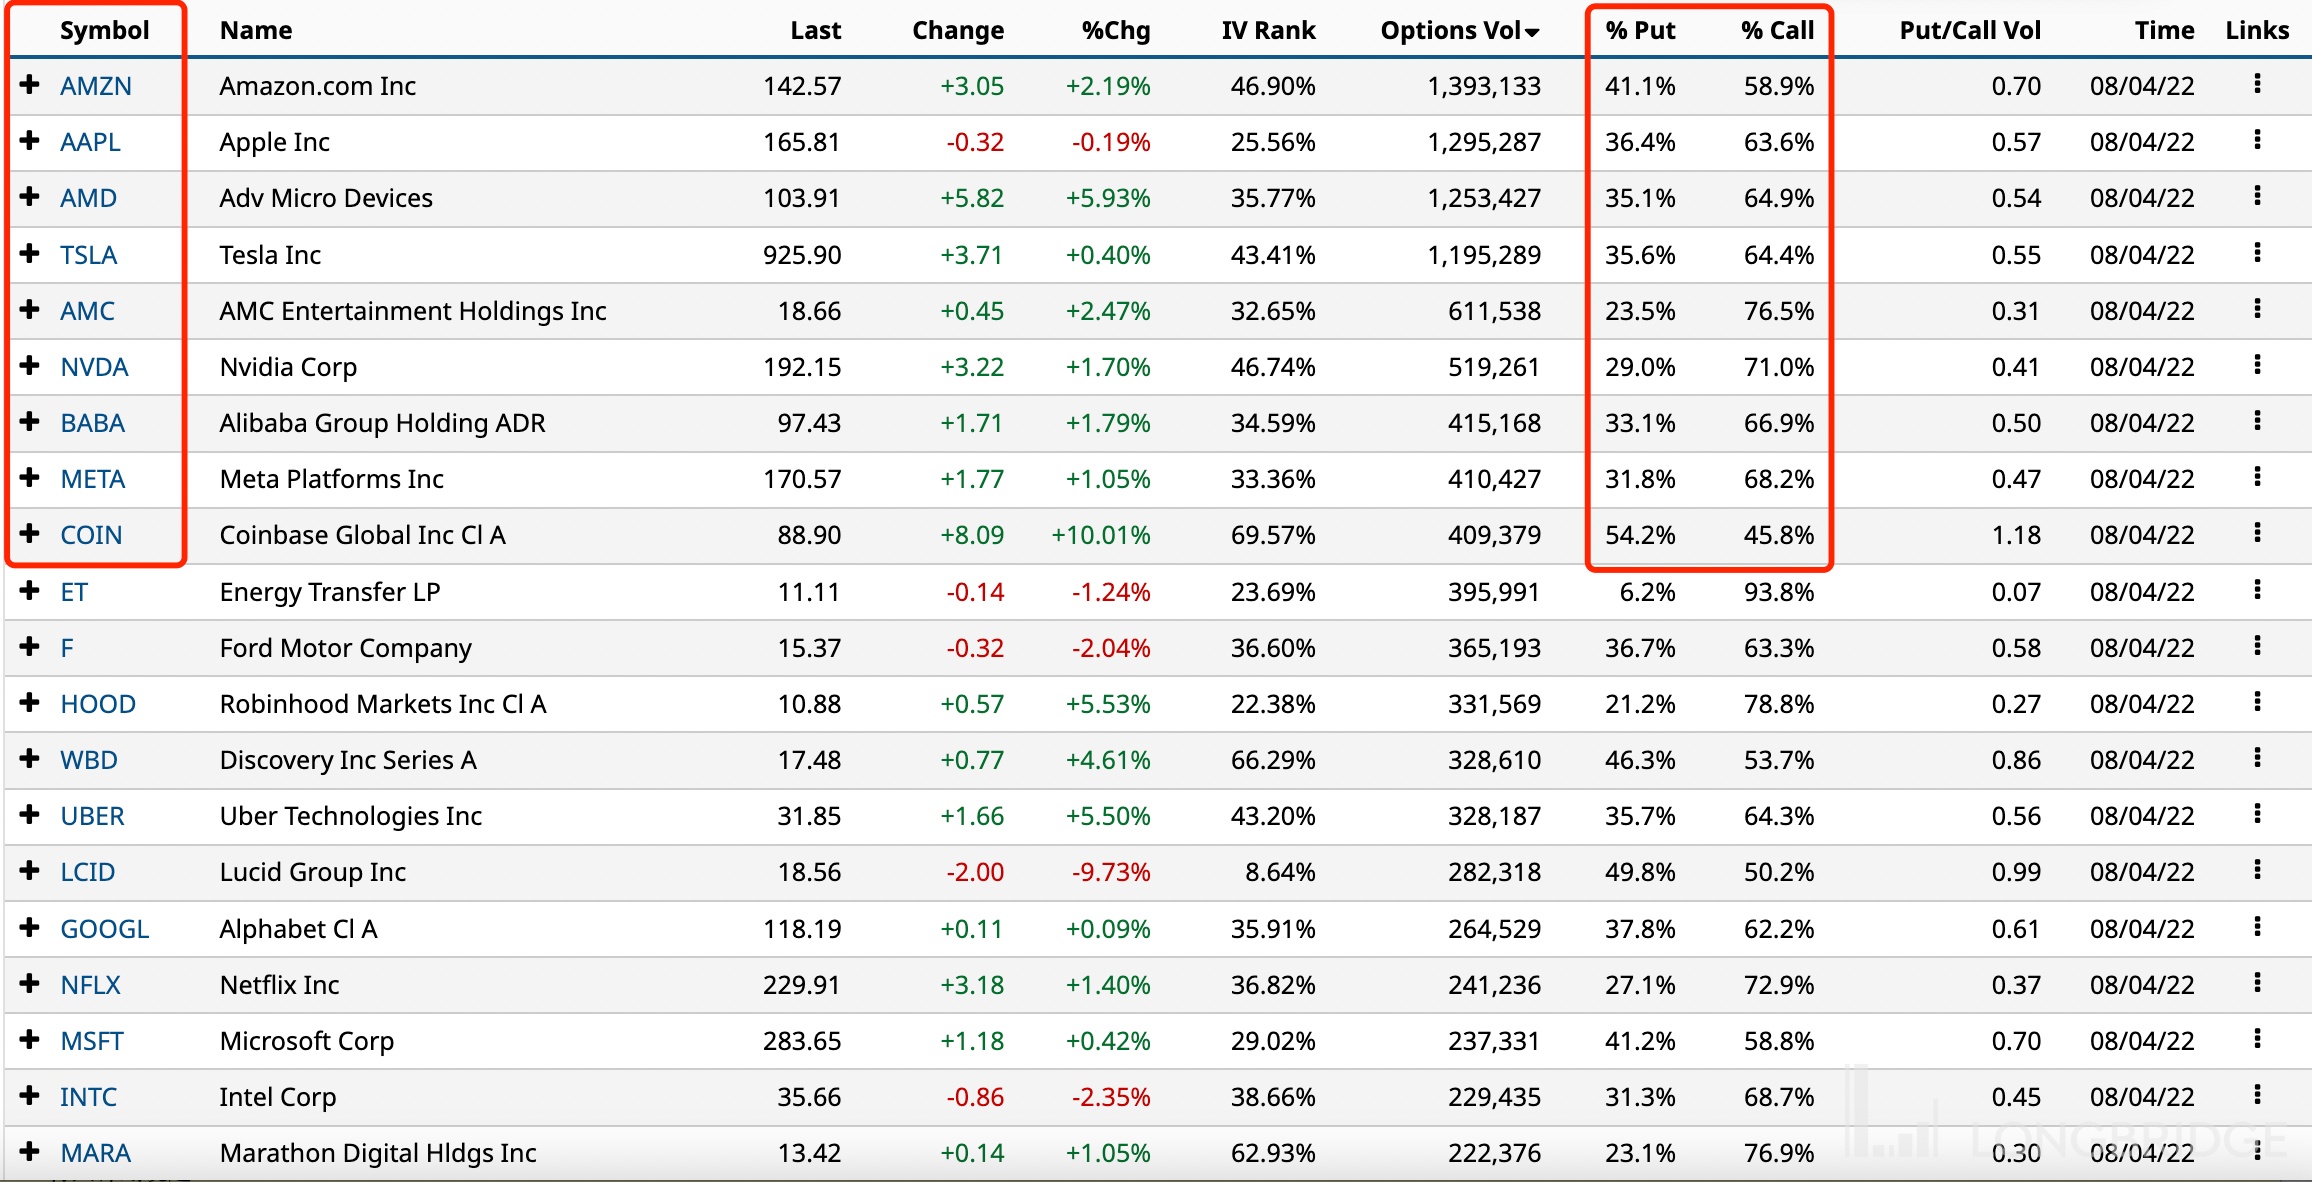This screenshot has width=2312, height=1182.
Task: Select Energy Transfer 93.8% call value
Action: [x=1779, y=592]
